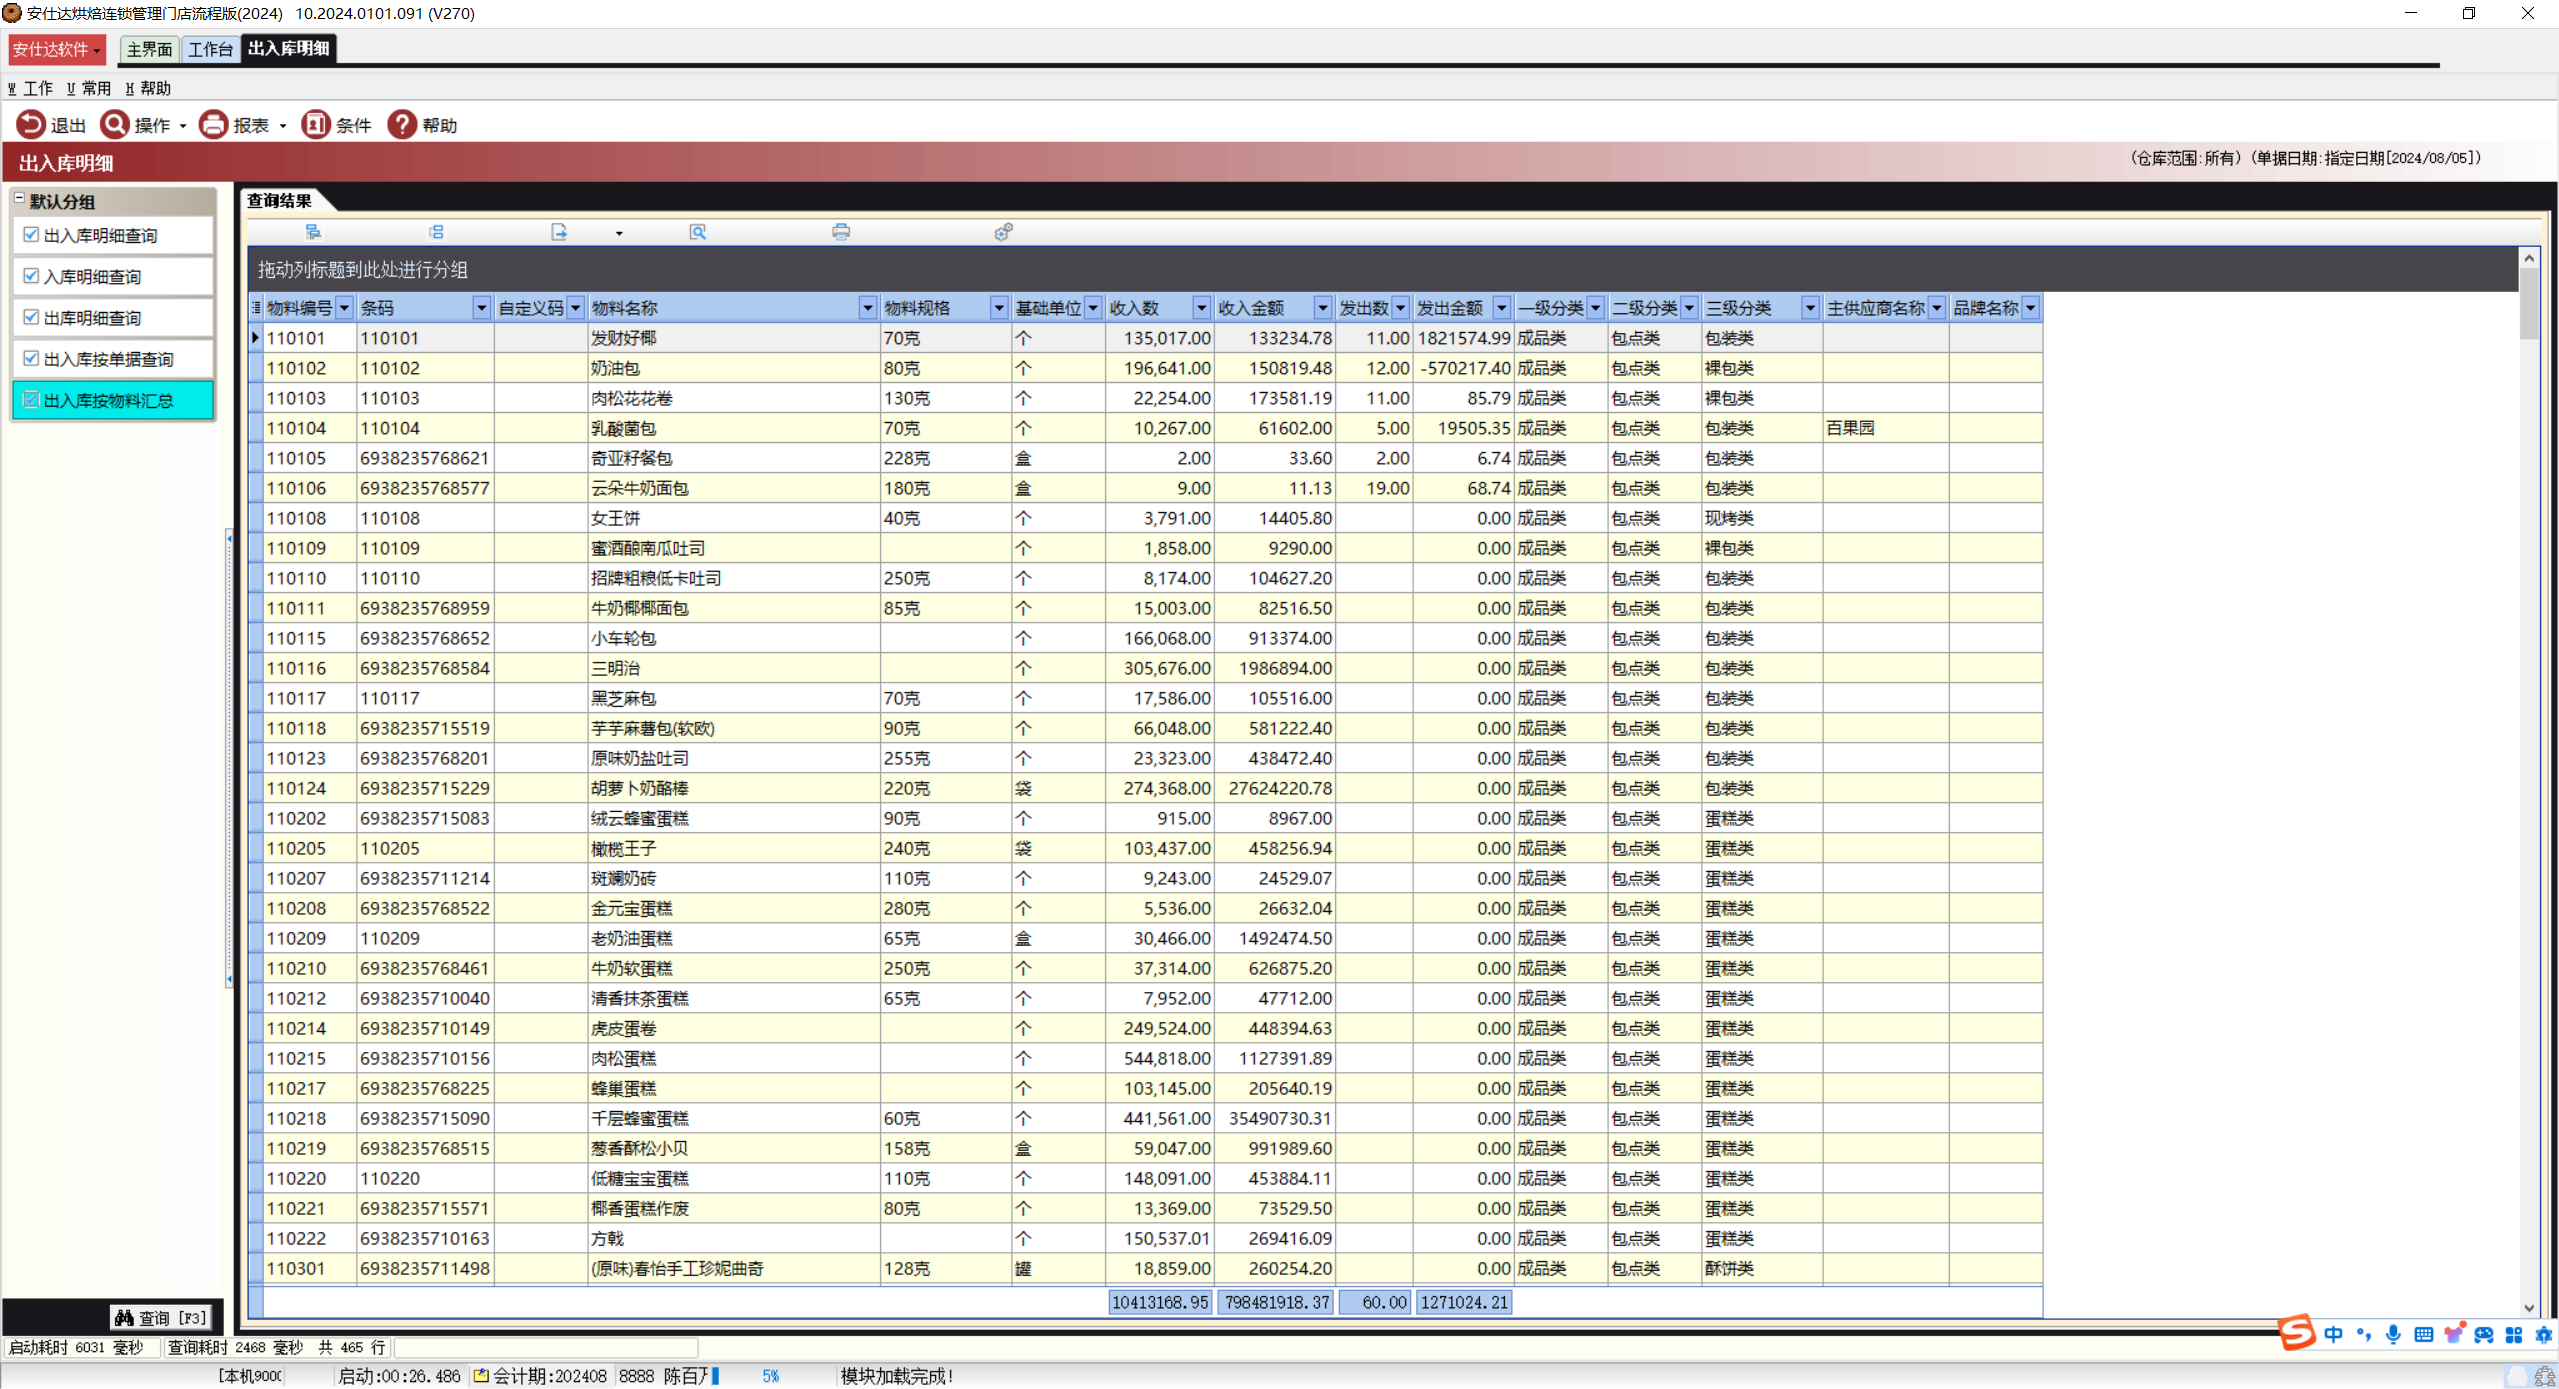Viewport: 2559px width, 1389px height.
Task: Toggle the 出入库按单据查询 checkbox
Action: [x=31, y=358]
